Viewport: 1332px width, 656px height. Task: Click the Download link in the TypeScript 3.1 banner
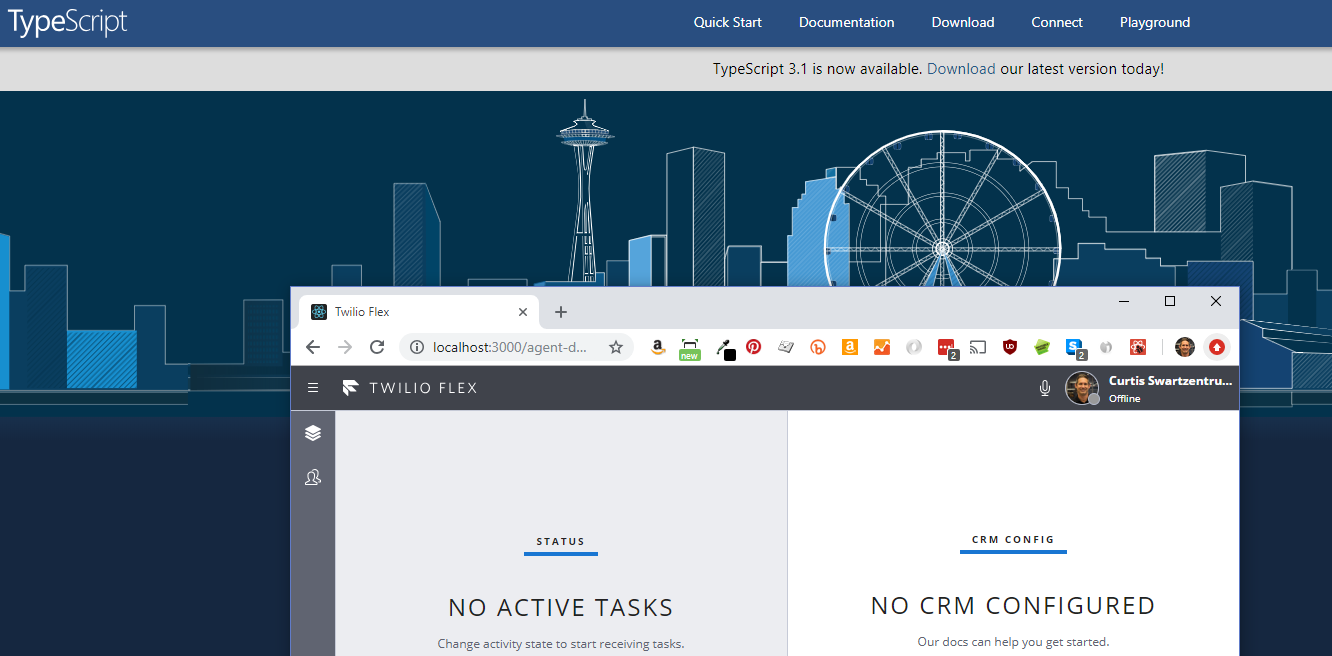(x=960, y=68)
